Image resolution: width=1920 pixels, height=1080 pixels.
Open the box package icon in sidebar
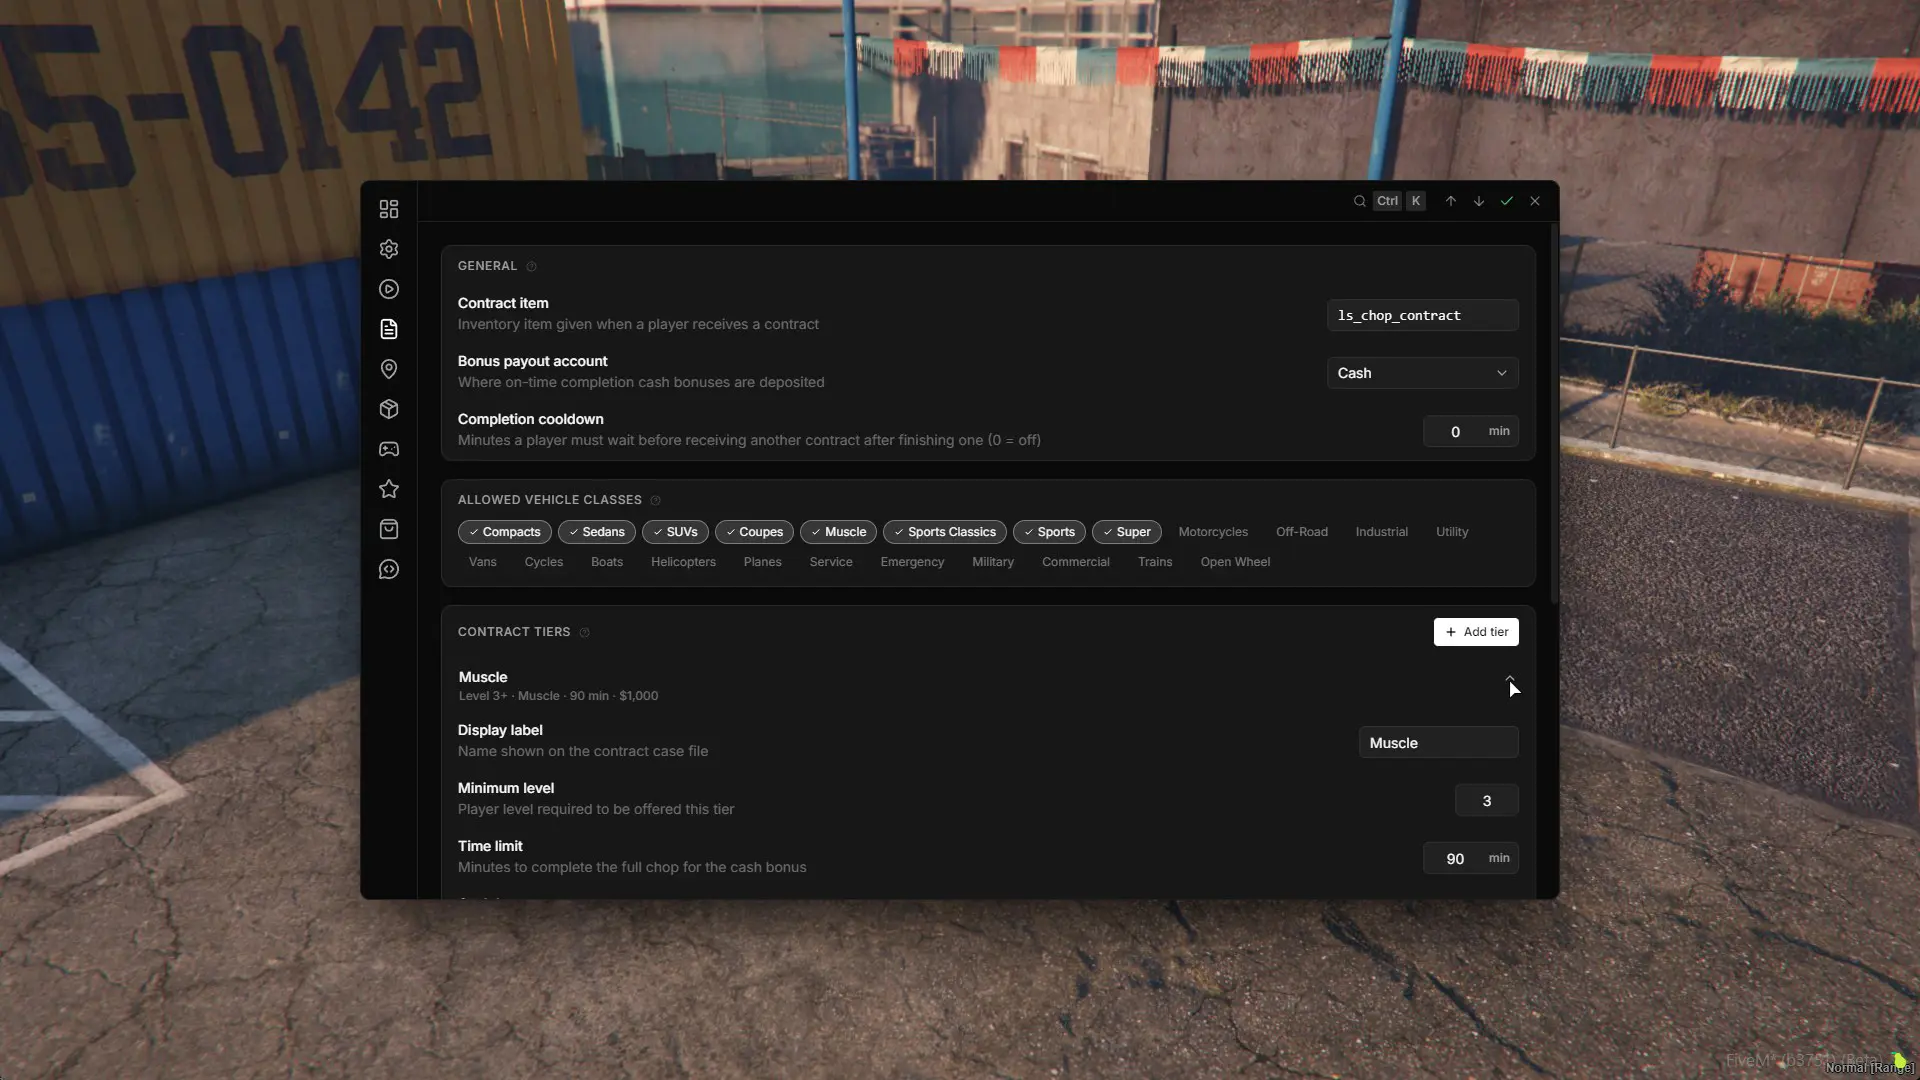[389, 409]
